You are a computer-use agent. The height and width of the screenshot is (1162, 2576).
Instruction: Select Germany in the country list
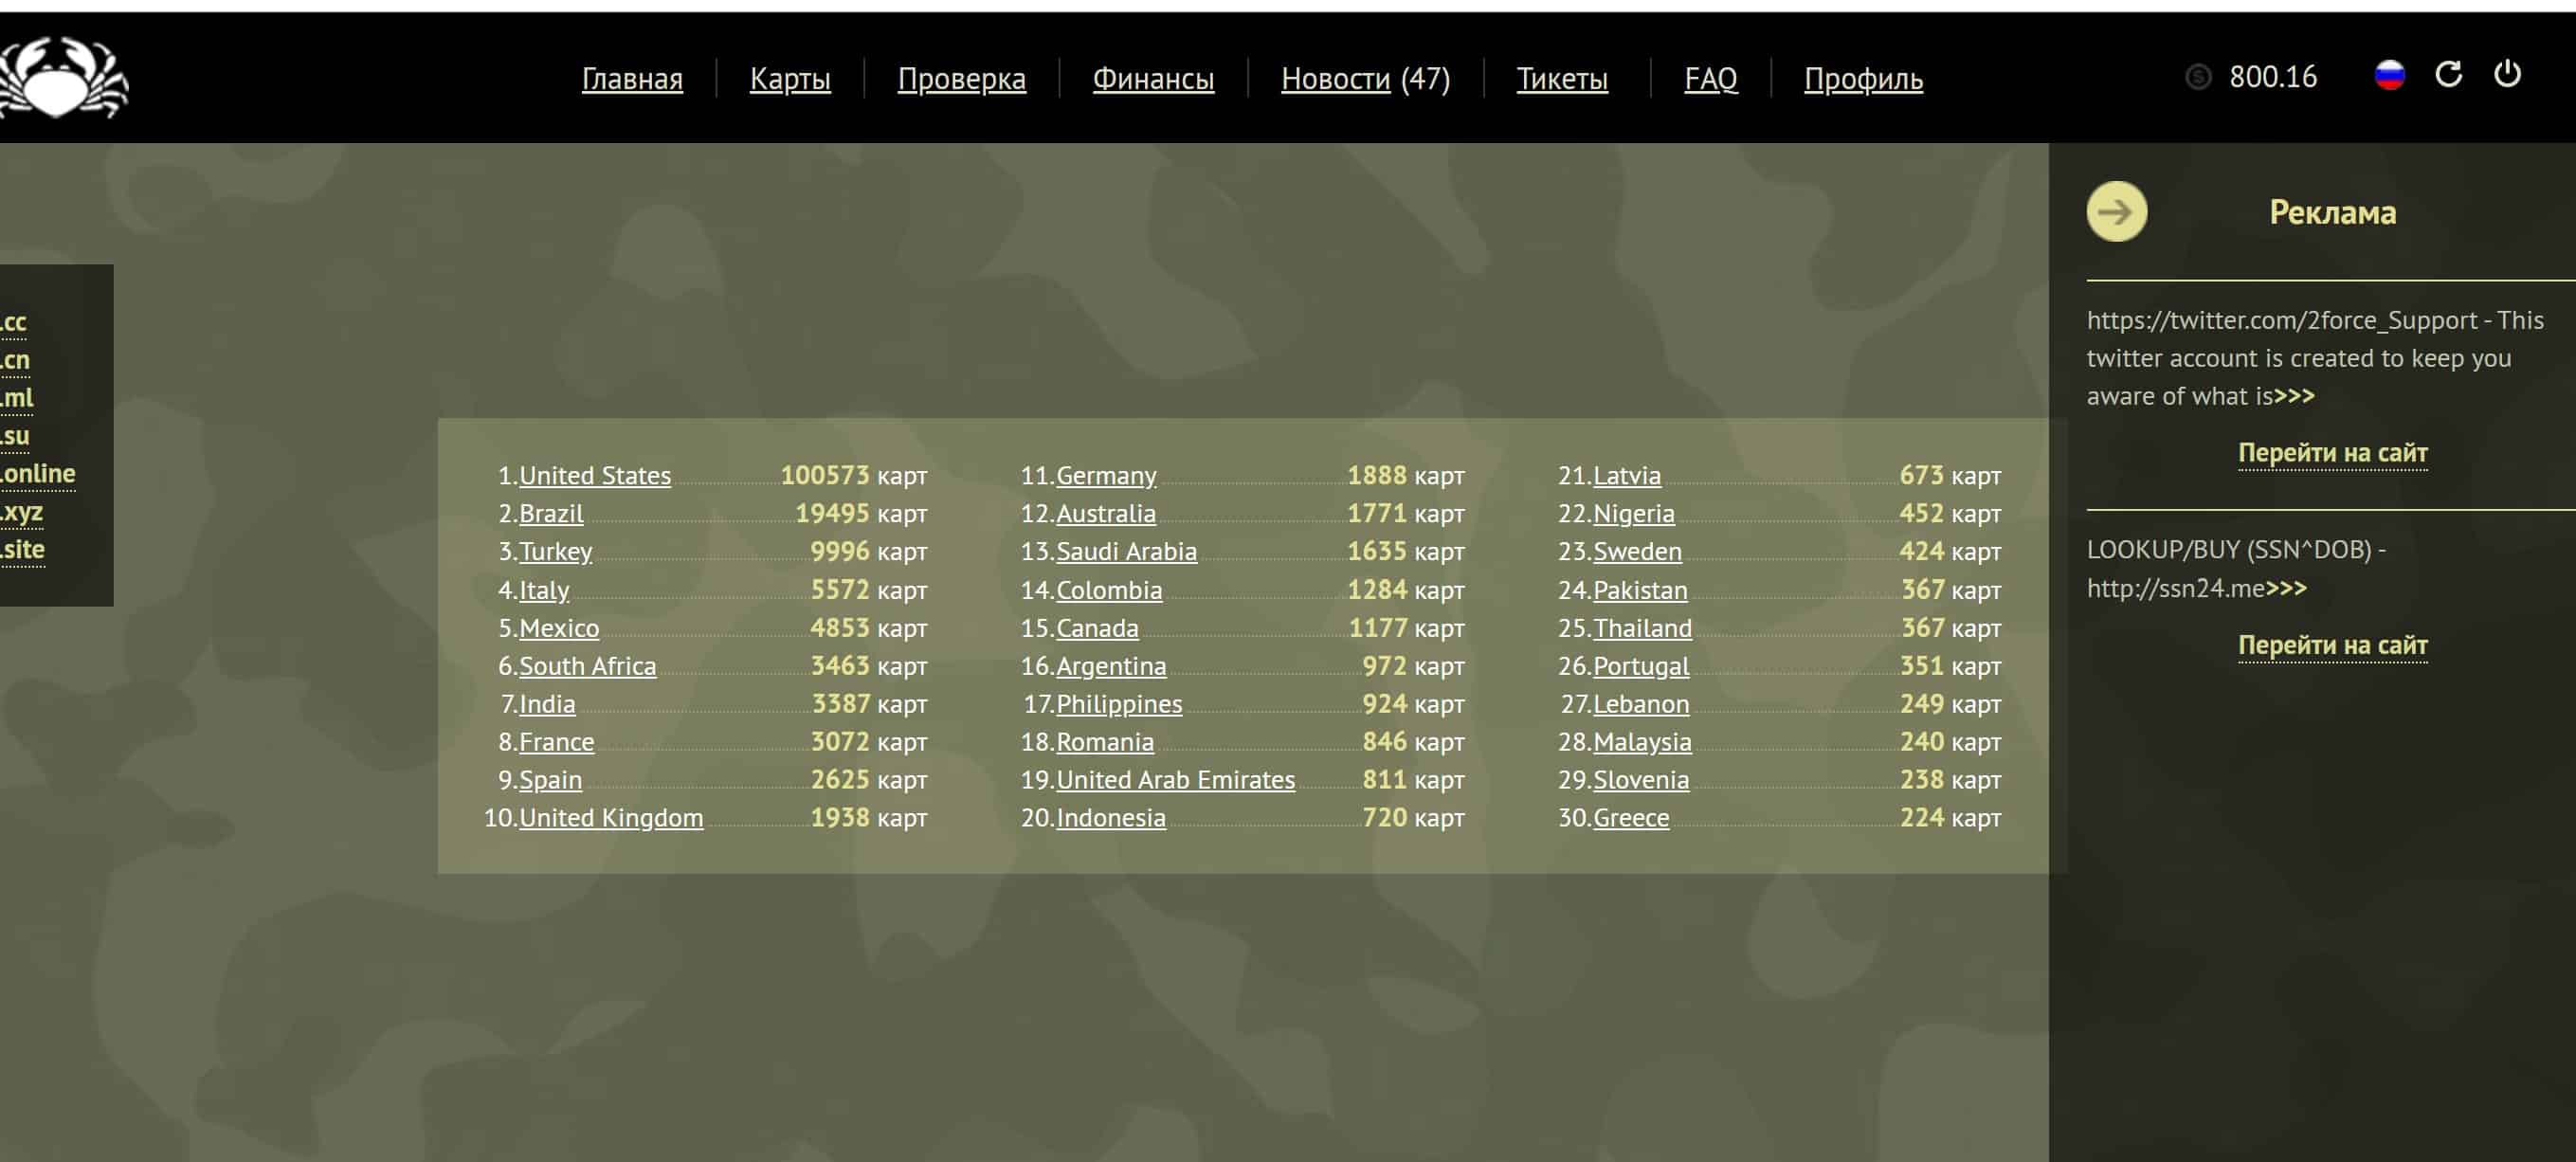(1105, 476)
